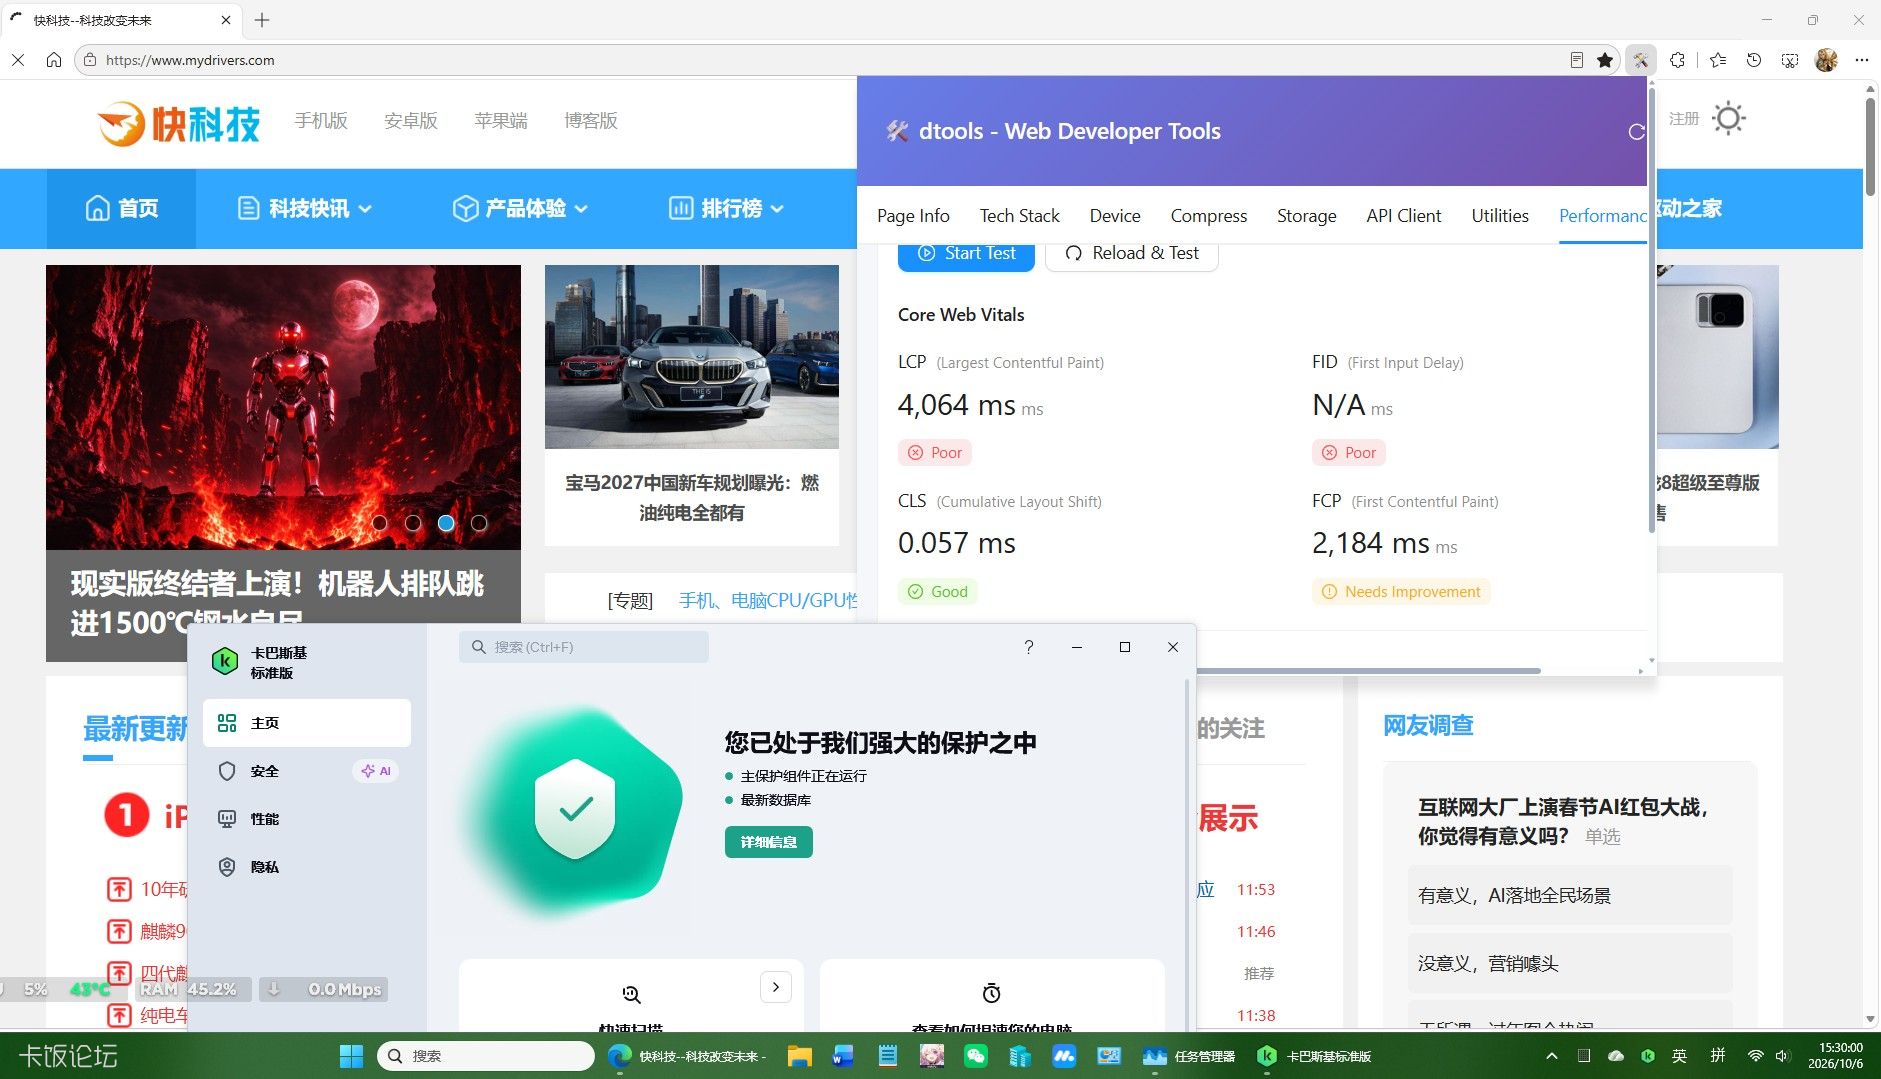Open the browser history icon
The width and height of the screenshot is (1881, 1079).
1754,60
